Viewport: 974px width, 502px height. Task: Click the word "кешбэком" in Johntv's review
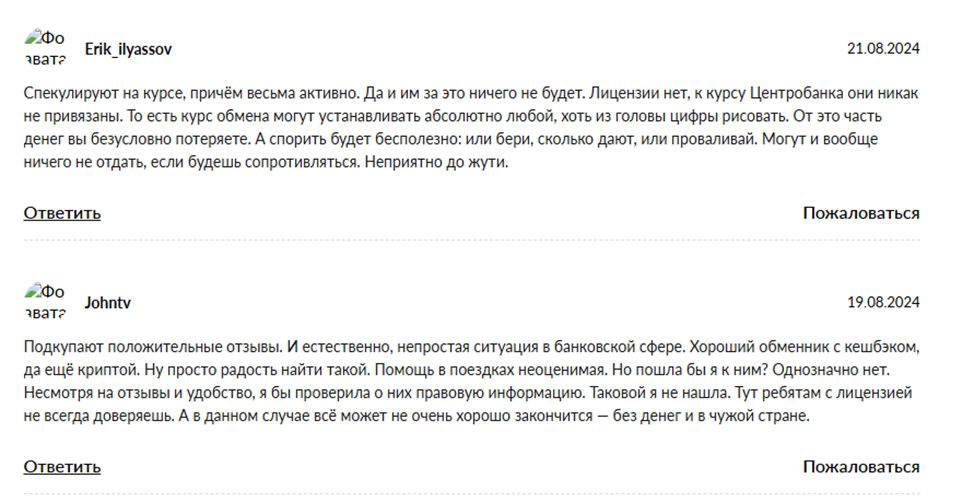(873, 346)
